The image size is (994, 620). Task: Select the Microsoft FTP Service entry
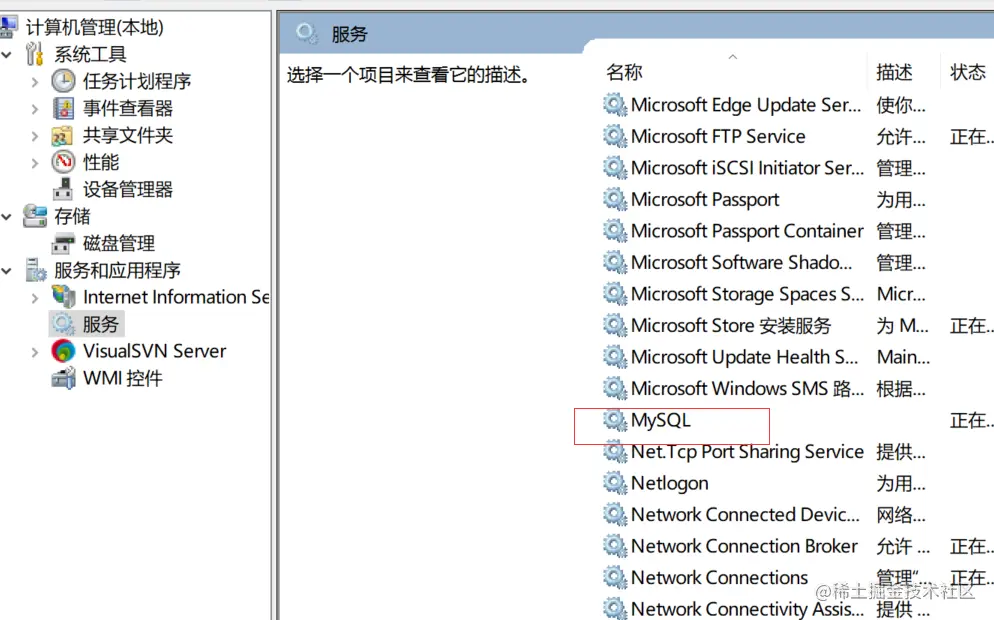point(718,136)
